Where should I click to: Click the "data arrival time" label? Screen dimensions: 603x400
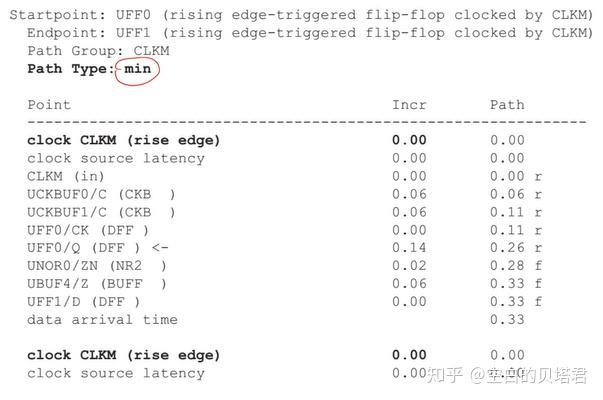[x=102, y=320]
